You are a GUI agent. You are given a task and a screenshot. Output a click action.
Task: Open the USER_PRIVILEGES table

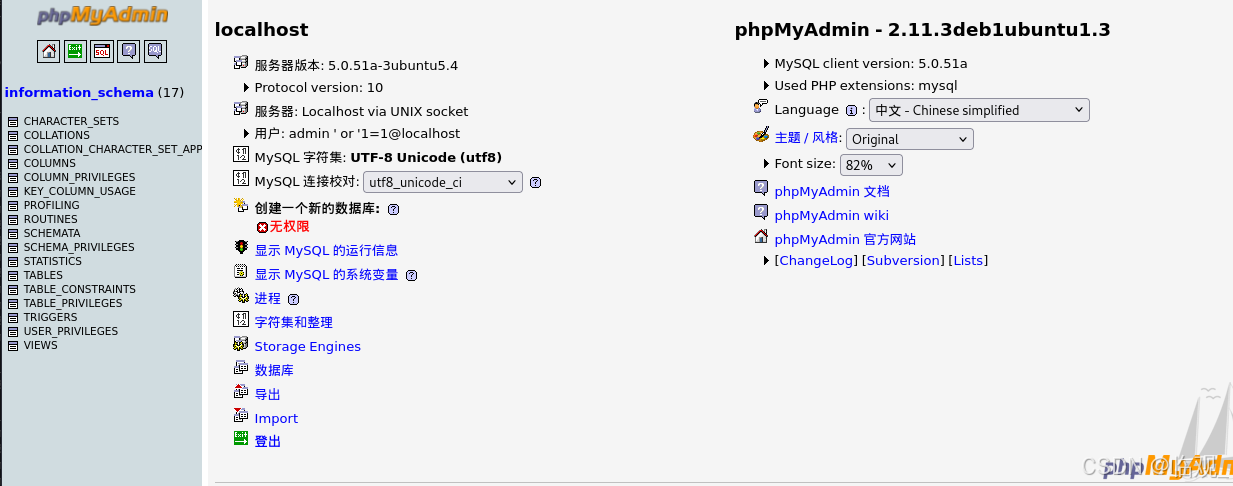(71, 331)
